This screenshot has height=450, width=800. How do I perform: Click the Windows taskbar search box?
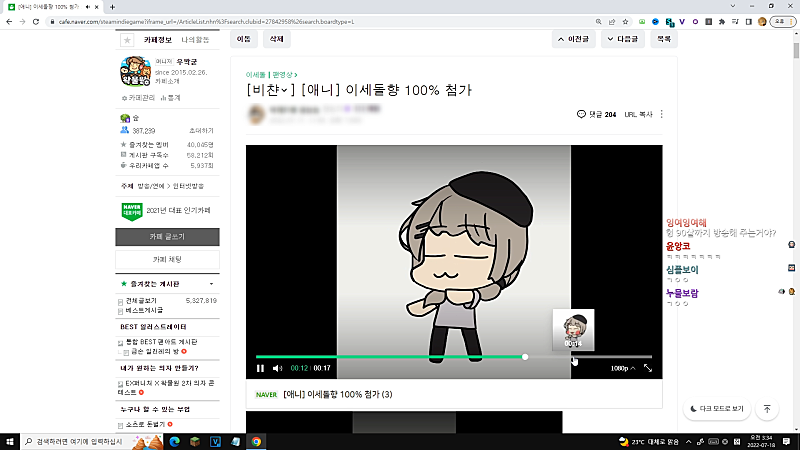click(92, 441)
